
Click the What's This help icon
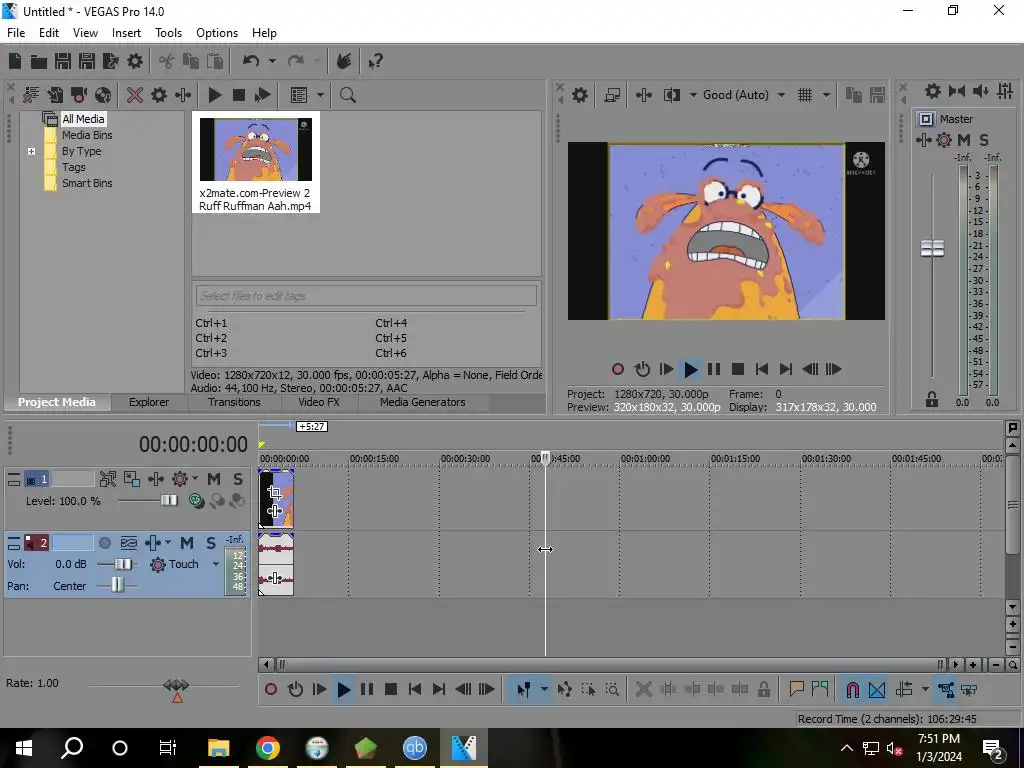click(x=375, y=61)
